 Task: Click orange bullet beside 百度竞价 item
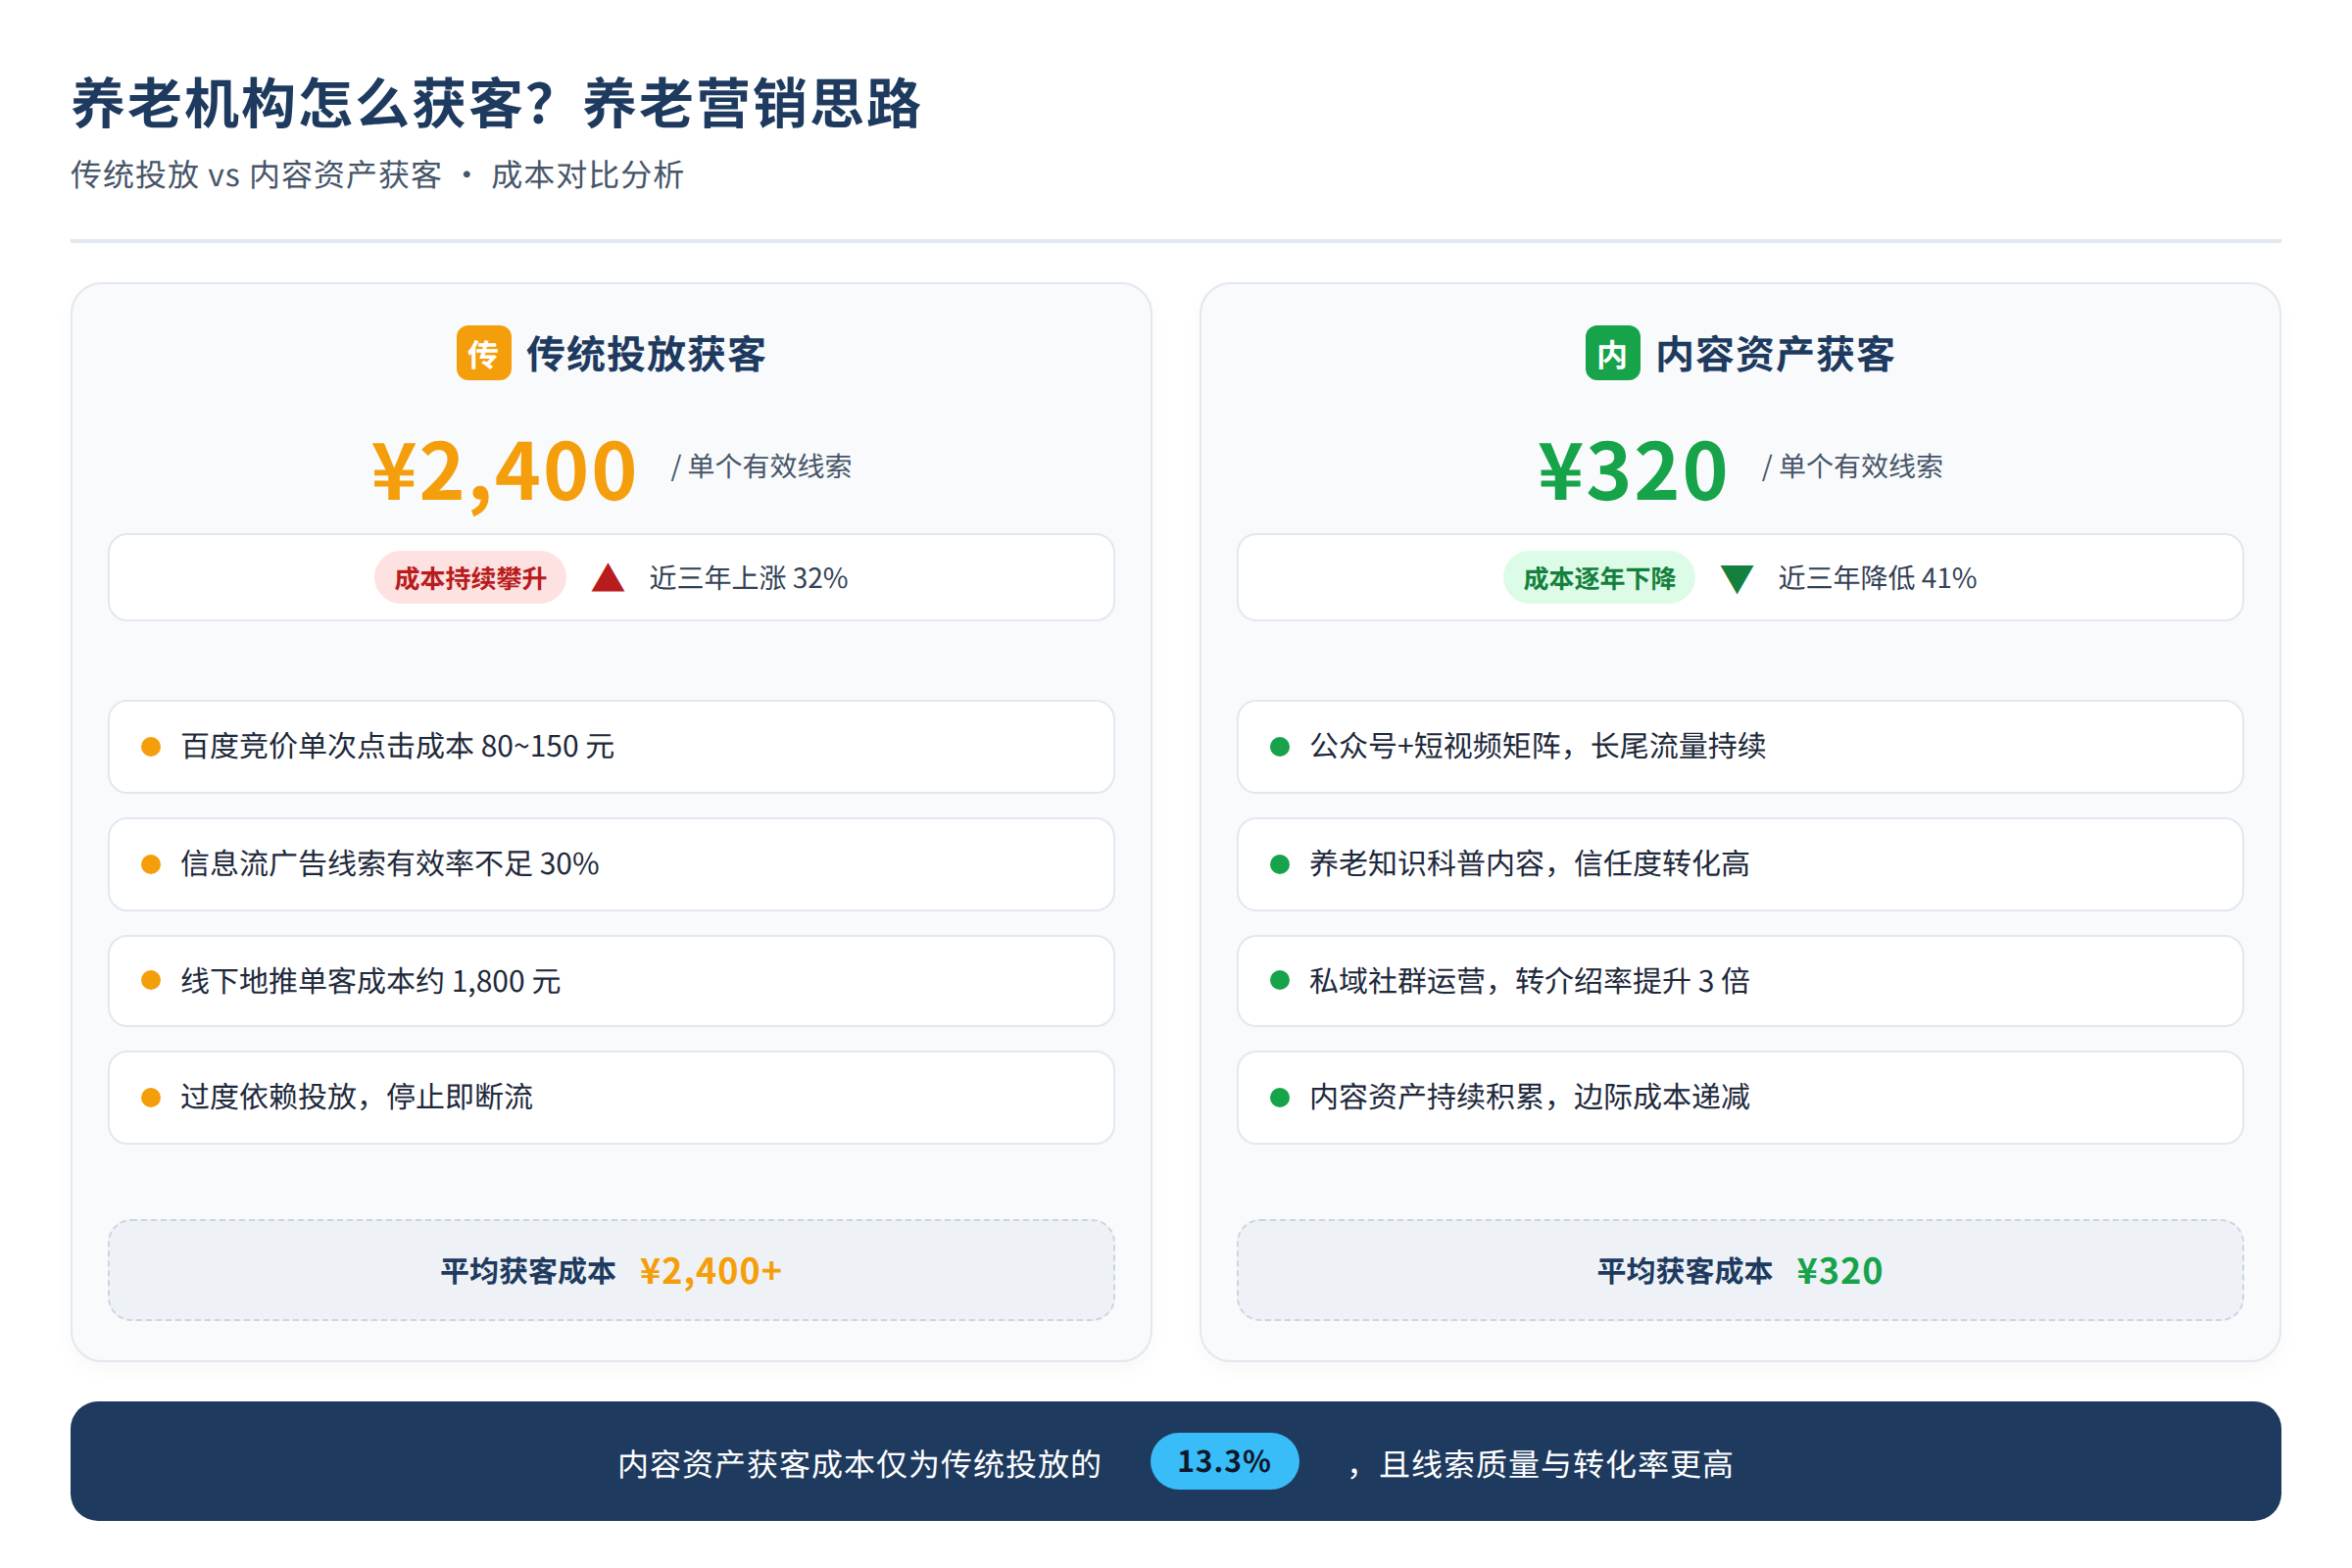[151, 747]
